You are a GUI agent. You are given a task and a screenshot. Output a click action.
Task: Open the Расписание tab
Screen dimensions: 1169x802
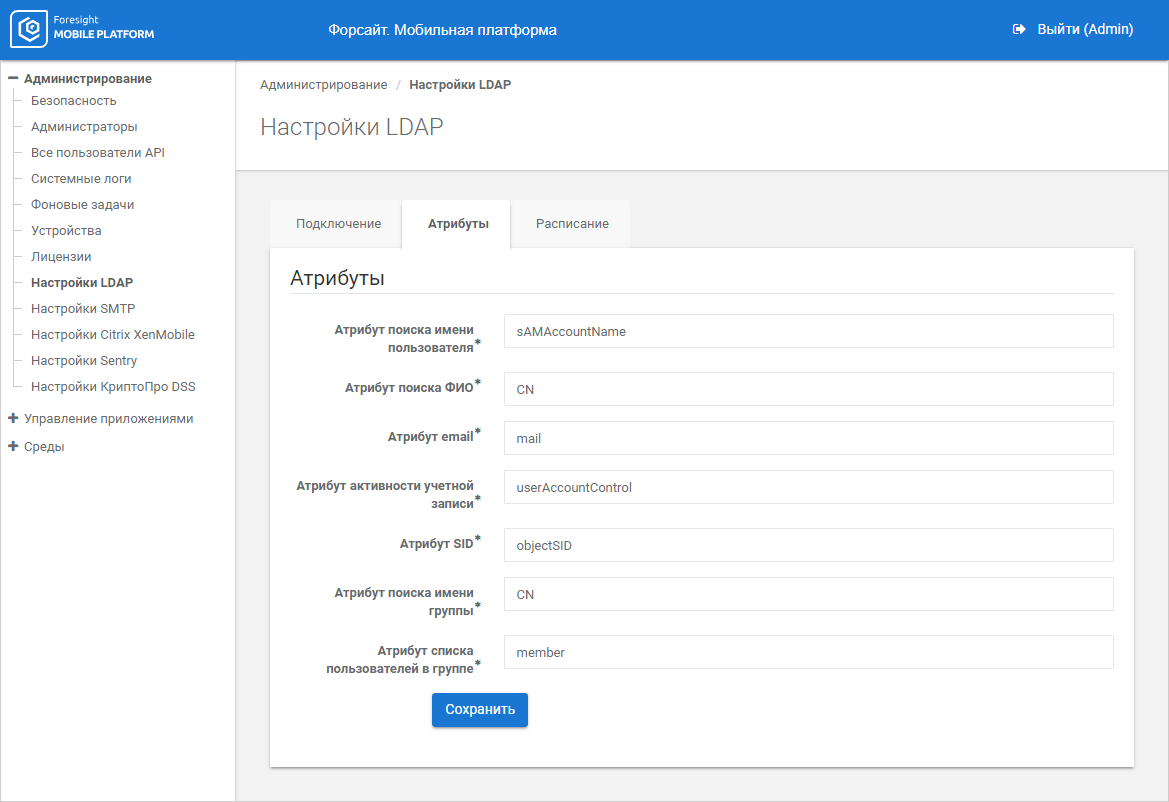pos(572,224)
